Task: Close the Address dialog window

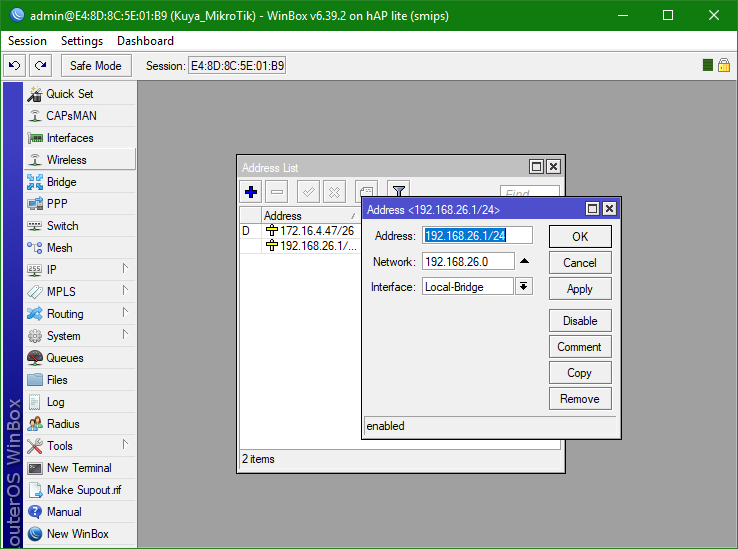Action: click(610, 209)
